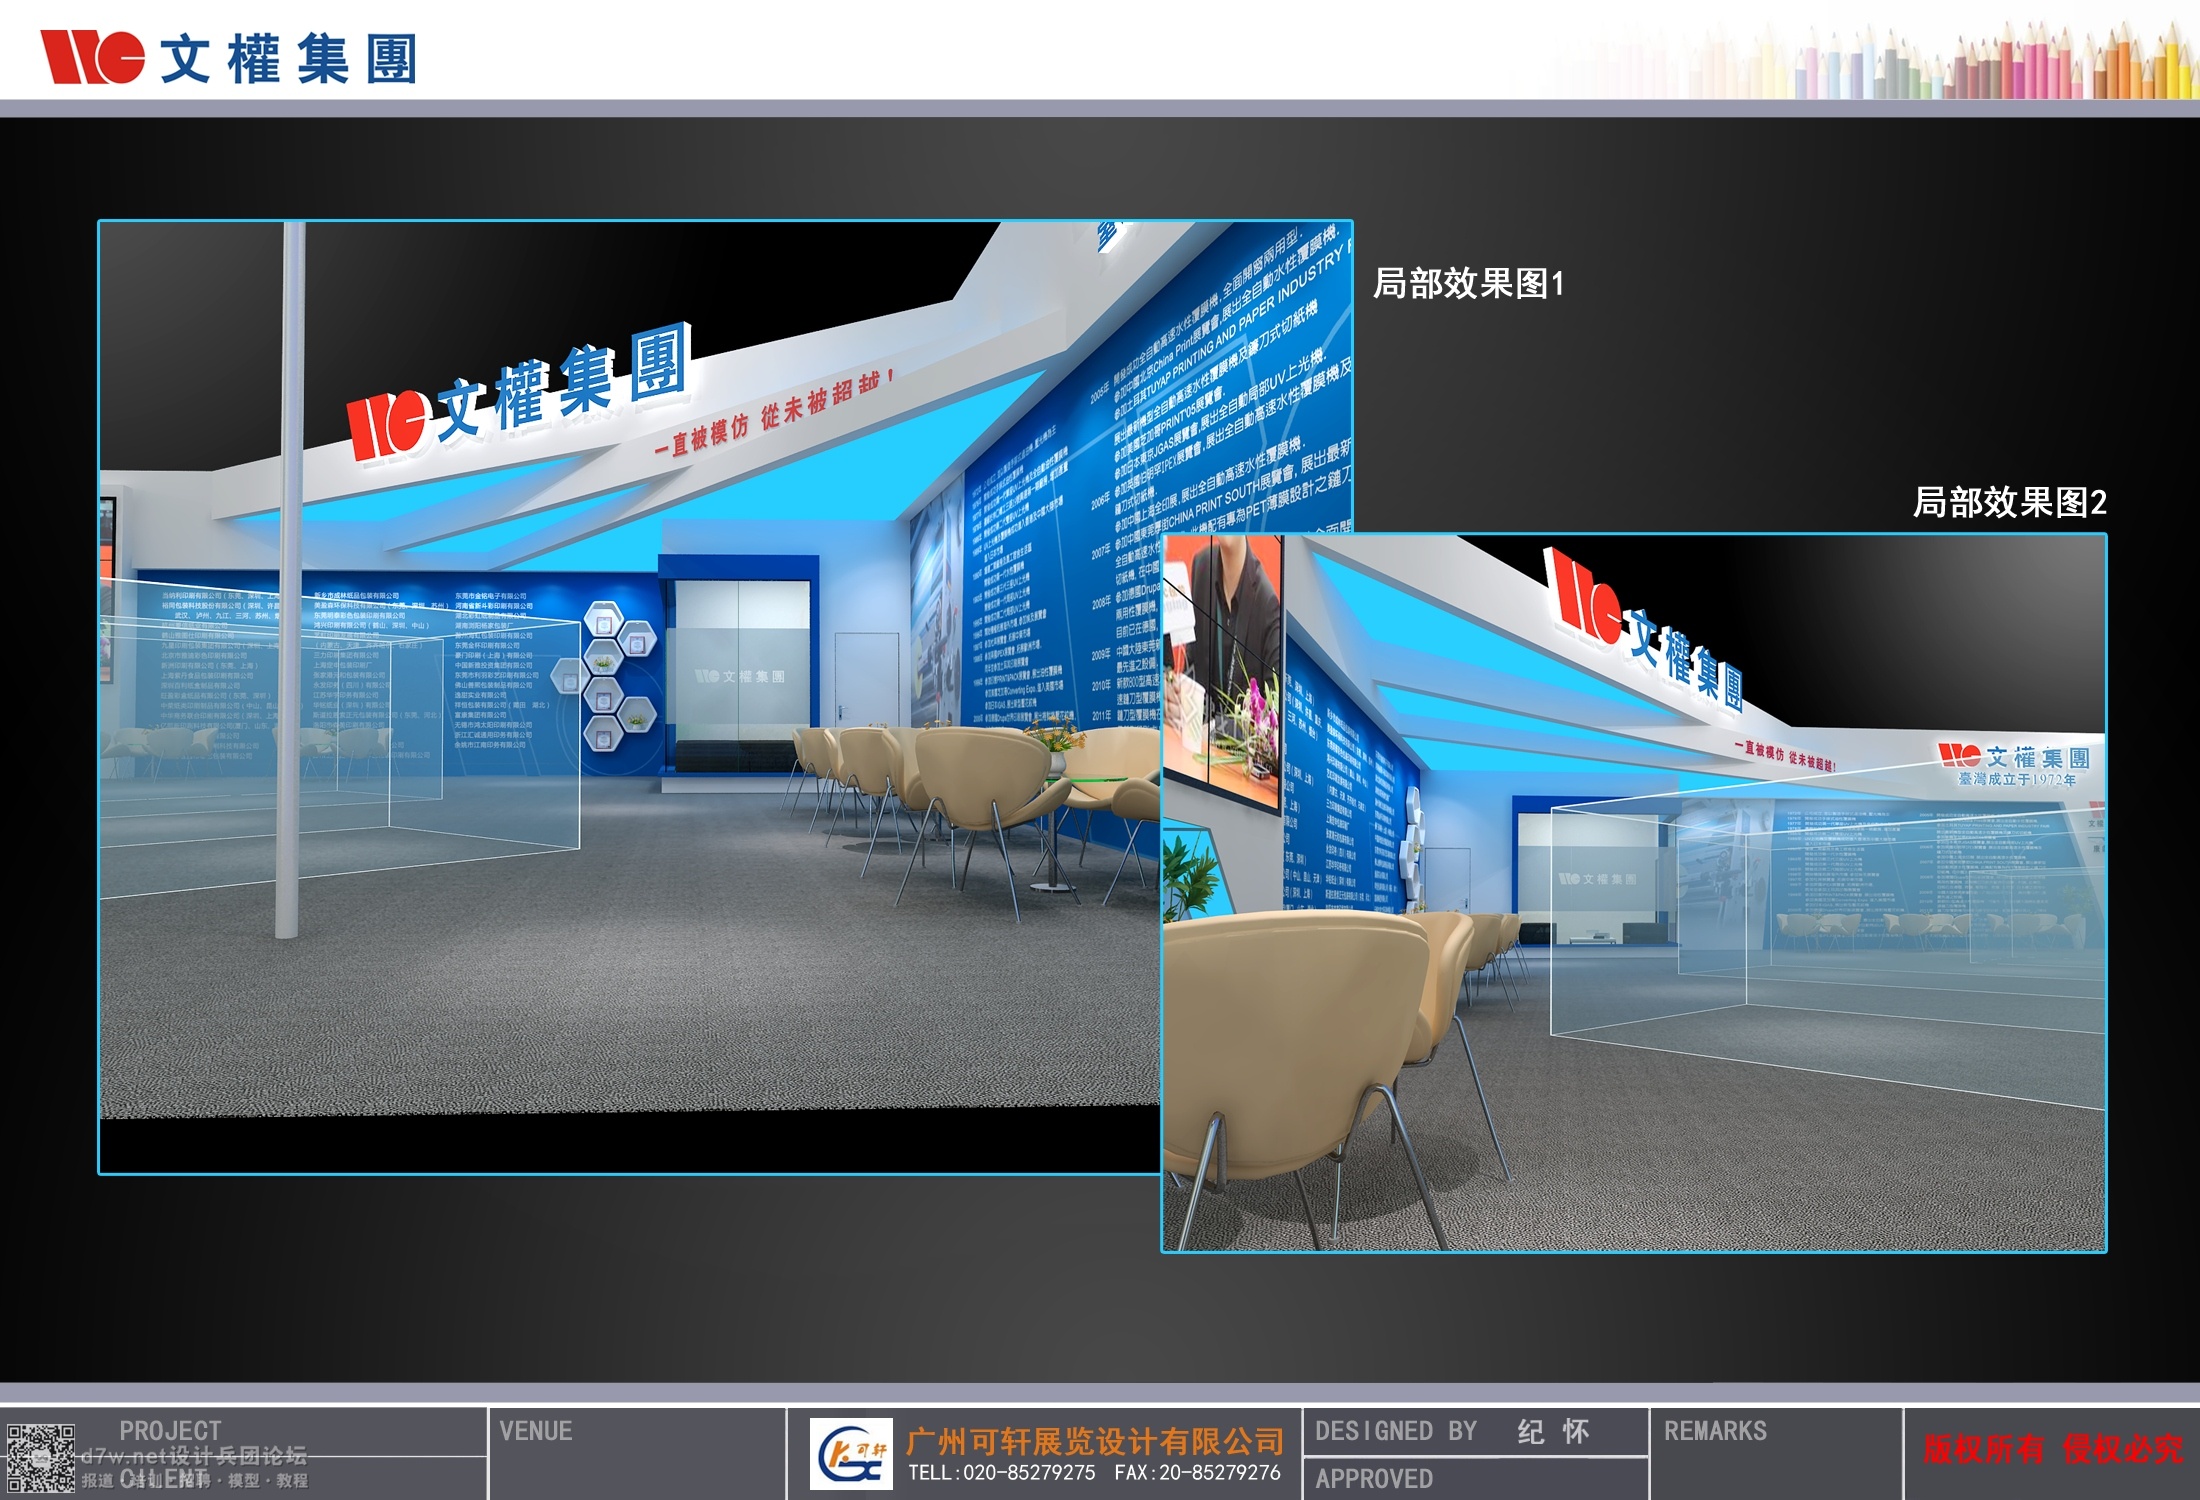Click the red copyright text 版权所有 侵权必究
The image size is (2200, 1500).
pyautogui.click(x=2053, y=1449)
